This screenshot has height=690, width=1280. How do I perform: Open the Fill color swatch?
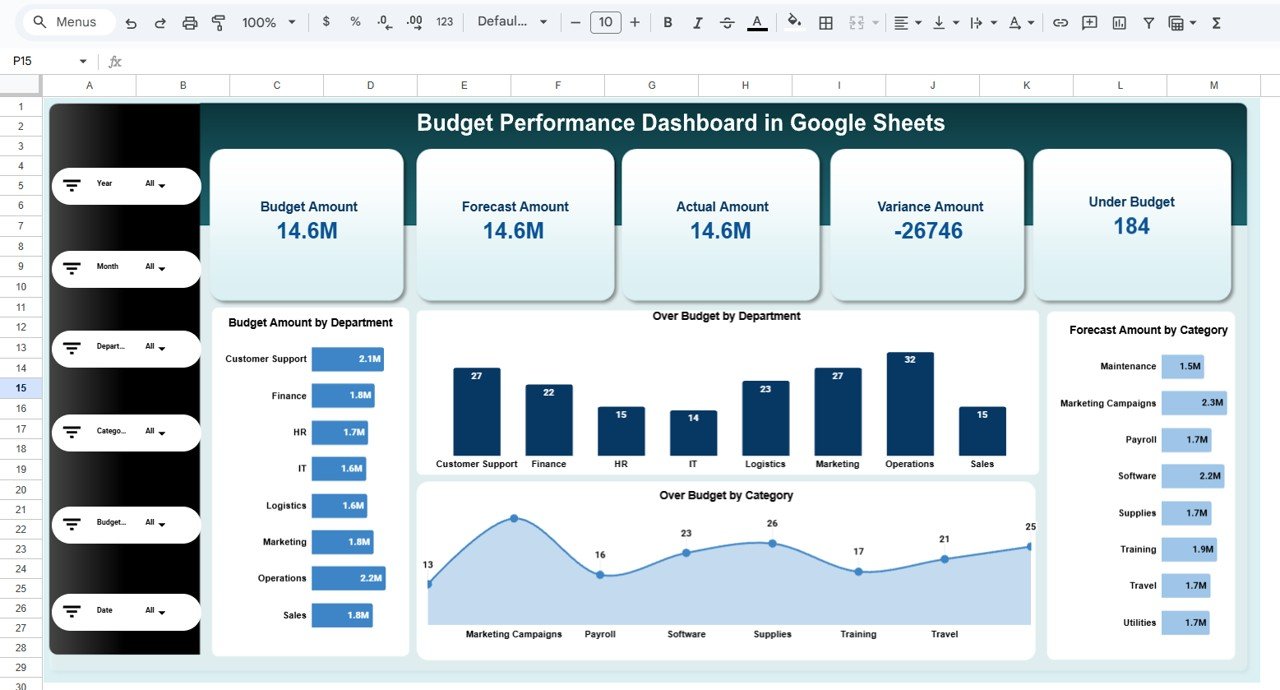793,22
